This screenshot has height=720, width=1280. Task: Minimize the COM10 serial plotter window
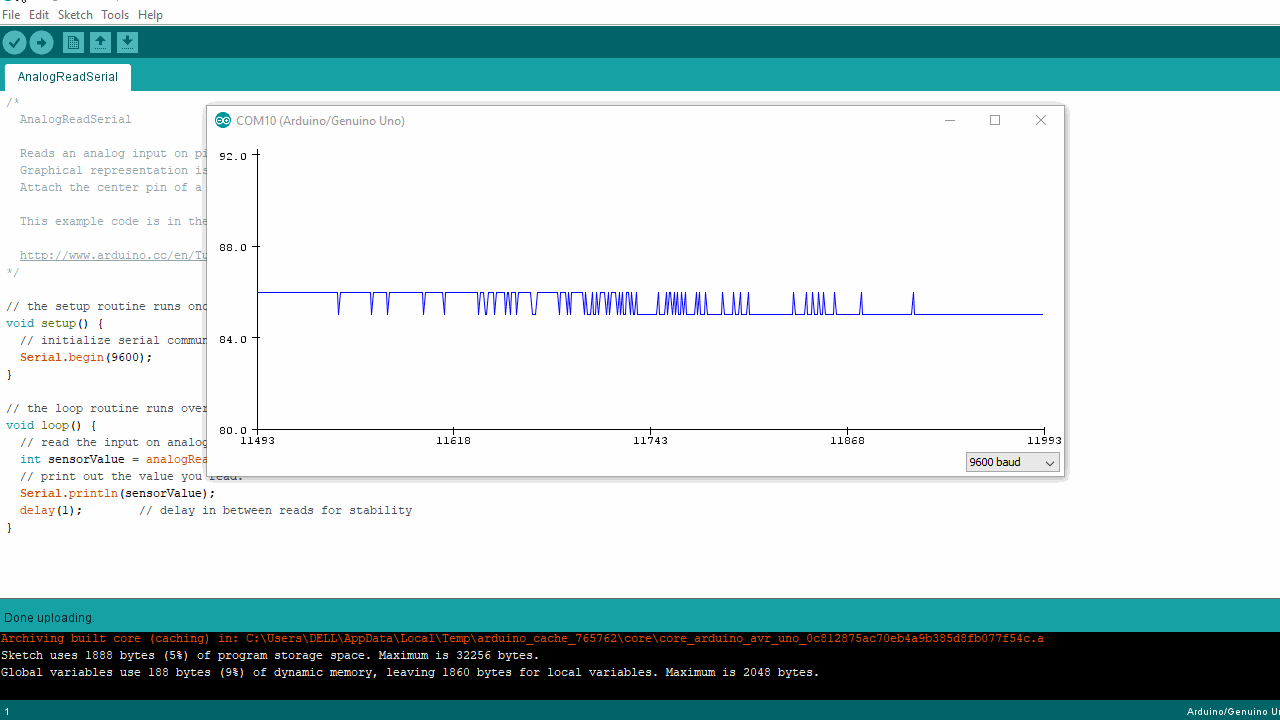[x=950, y=120]
